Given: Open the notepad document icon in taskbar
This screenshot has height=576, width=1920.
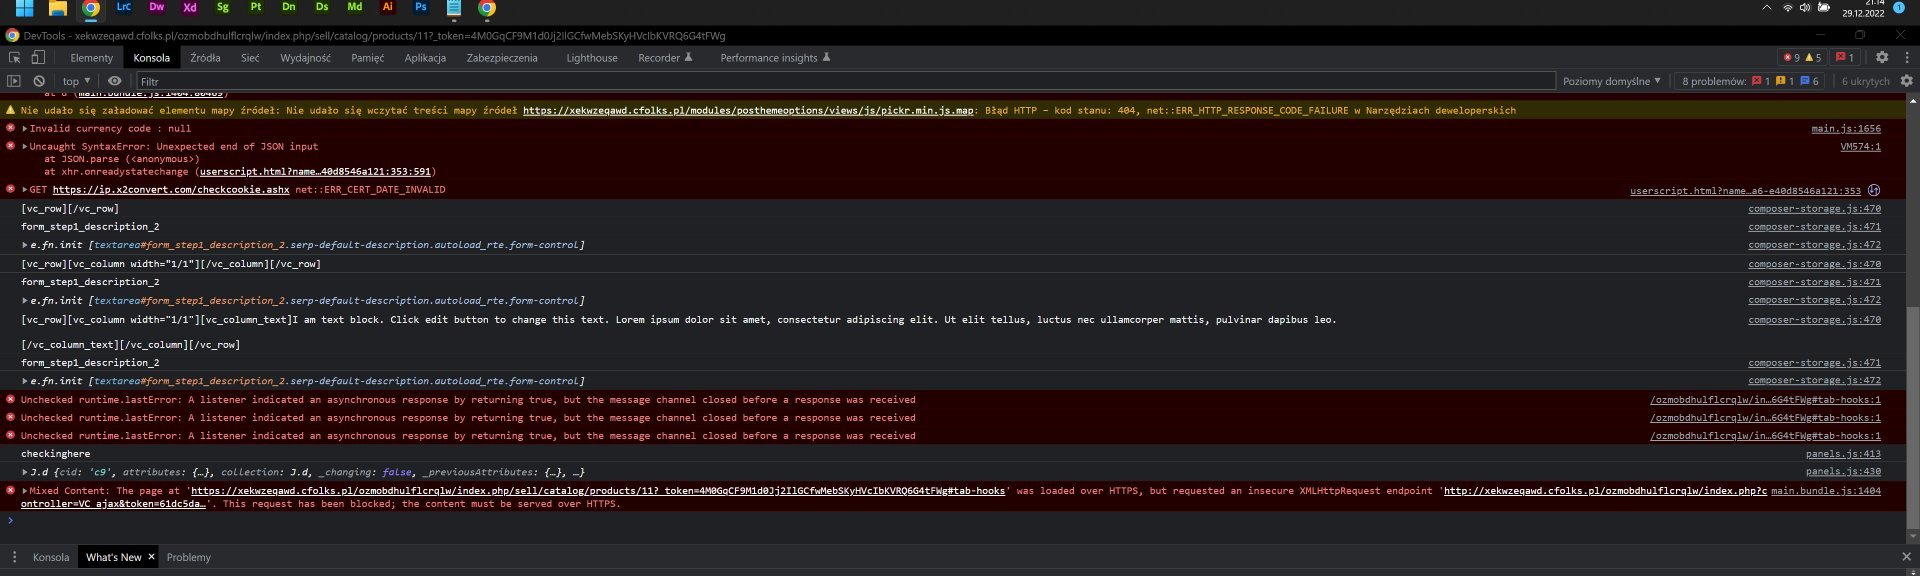Looking at the screenshot, I should (x=454, y=8).
